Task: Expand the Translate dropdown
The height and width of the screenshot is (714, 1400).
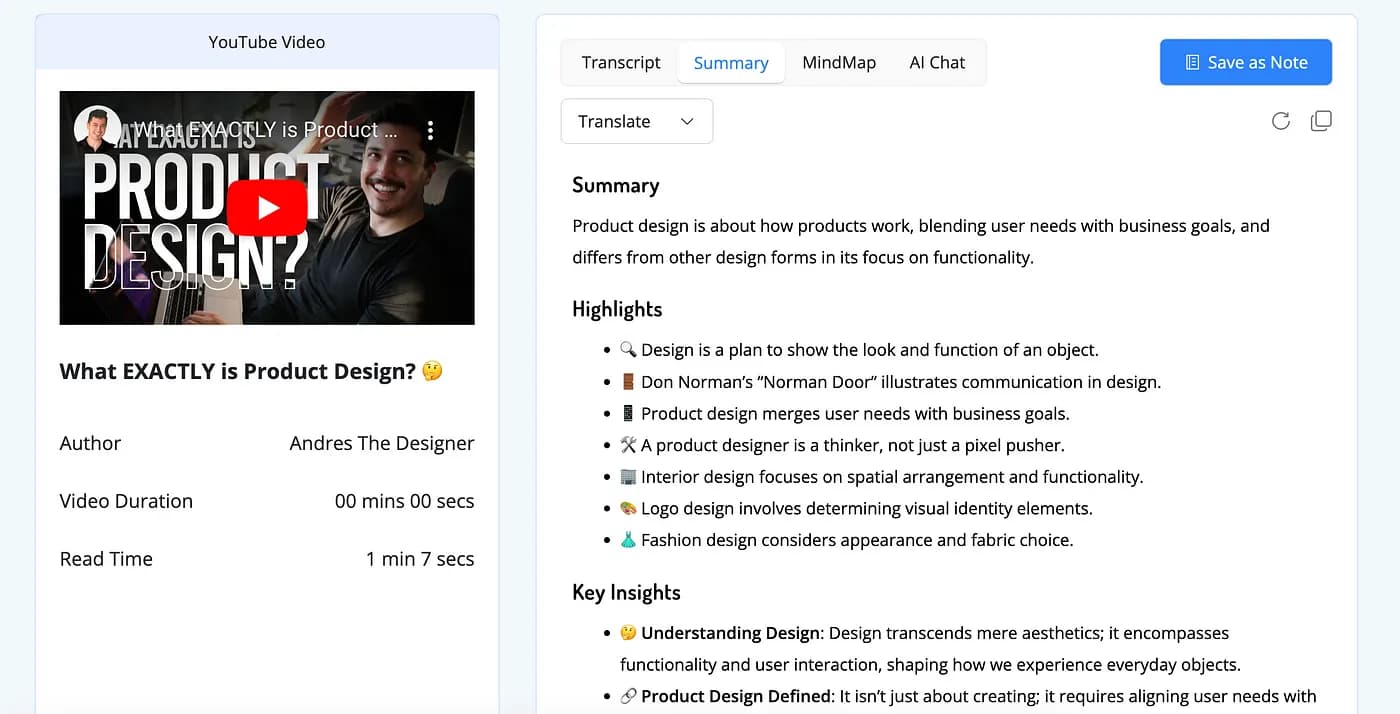Action: tap(636, 121)
